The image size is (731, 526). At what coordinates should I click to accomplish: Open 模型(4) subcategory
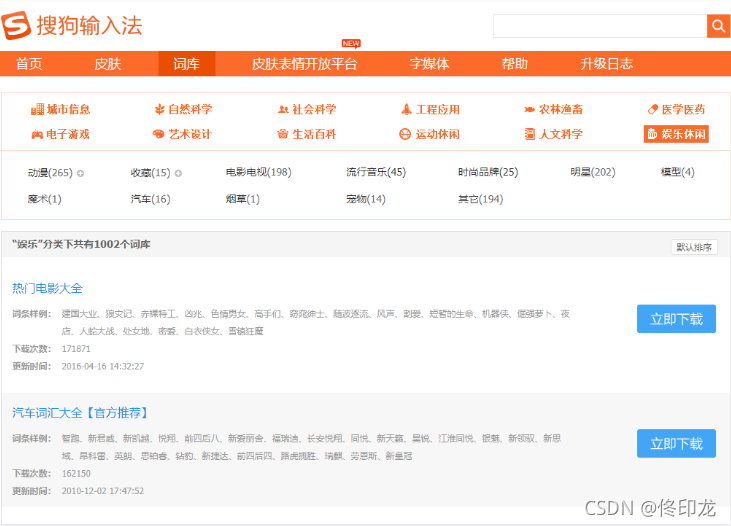678,172
